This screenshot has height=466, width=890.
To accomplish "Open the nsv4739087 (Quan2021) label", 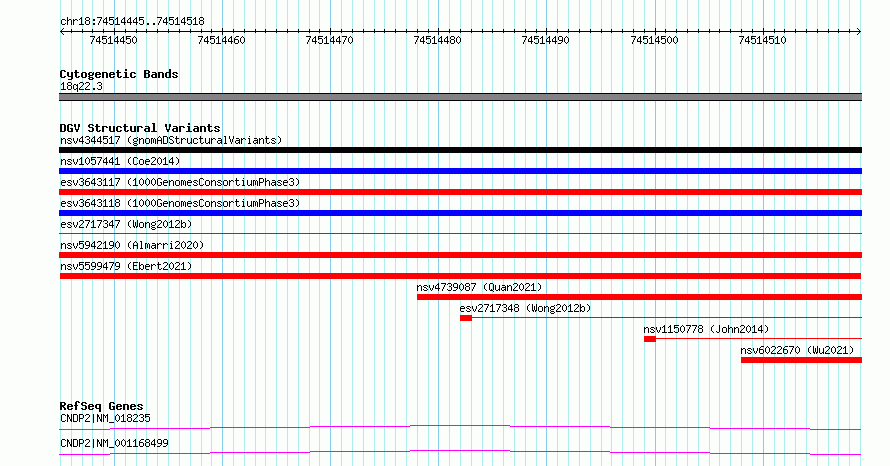I will [479, 287].
